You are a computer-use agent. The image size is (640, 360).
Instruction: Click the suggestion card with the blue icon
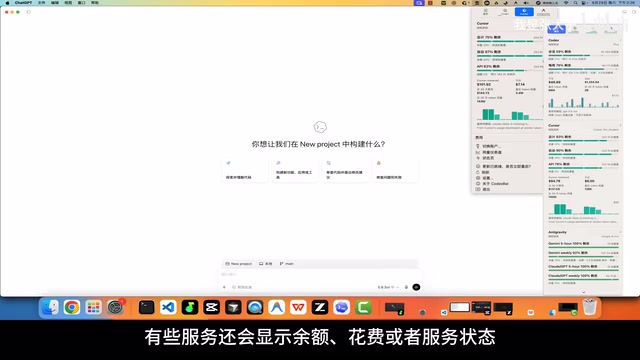click(244, 170)
